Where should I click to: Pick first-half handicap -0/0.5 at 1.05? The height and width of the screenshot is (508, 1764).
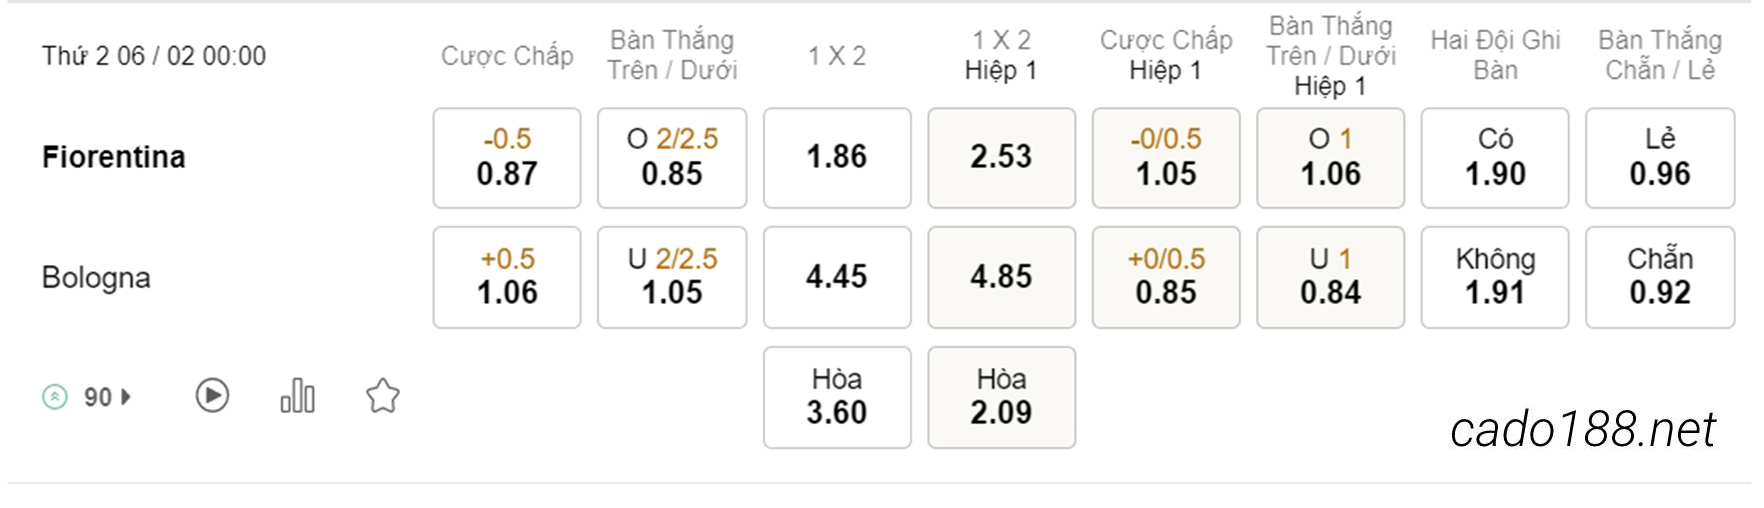point(1166,158)
